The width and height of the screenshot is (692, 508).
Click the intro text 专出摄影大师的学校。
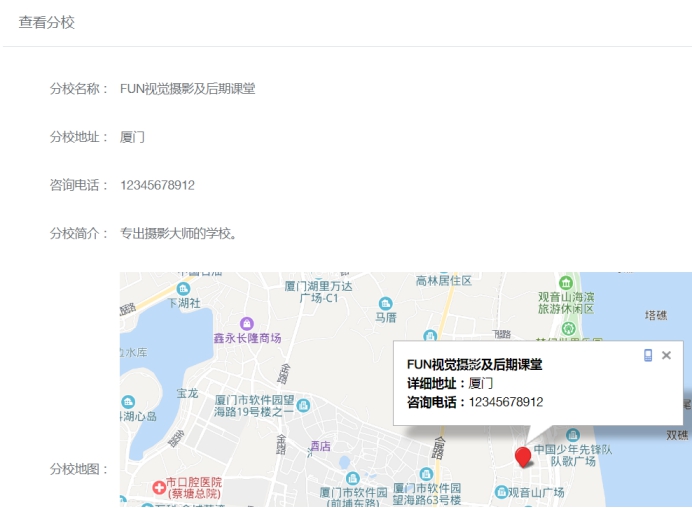[x=179, y=233]
